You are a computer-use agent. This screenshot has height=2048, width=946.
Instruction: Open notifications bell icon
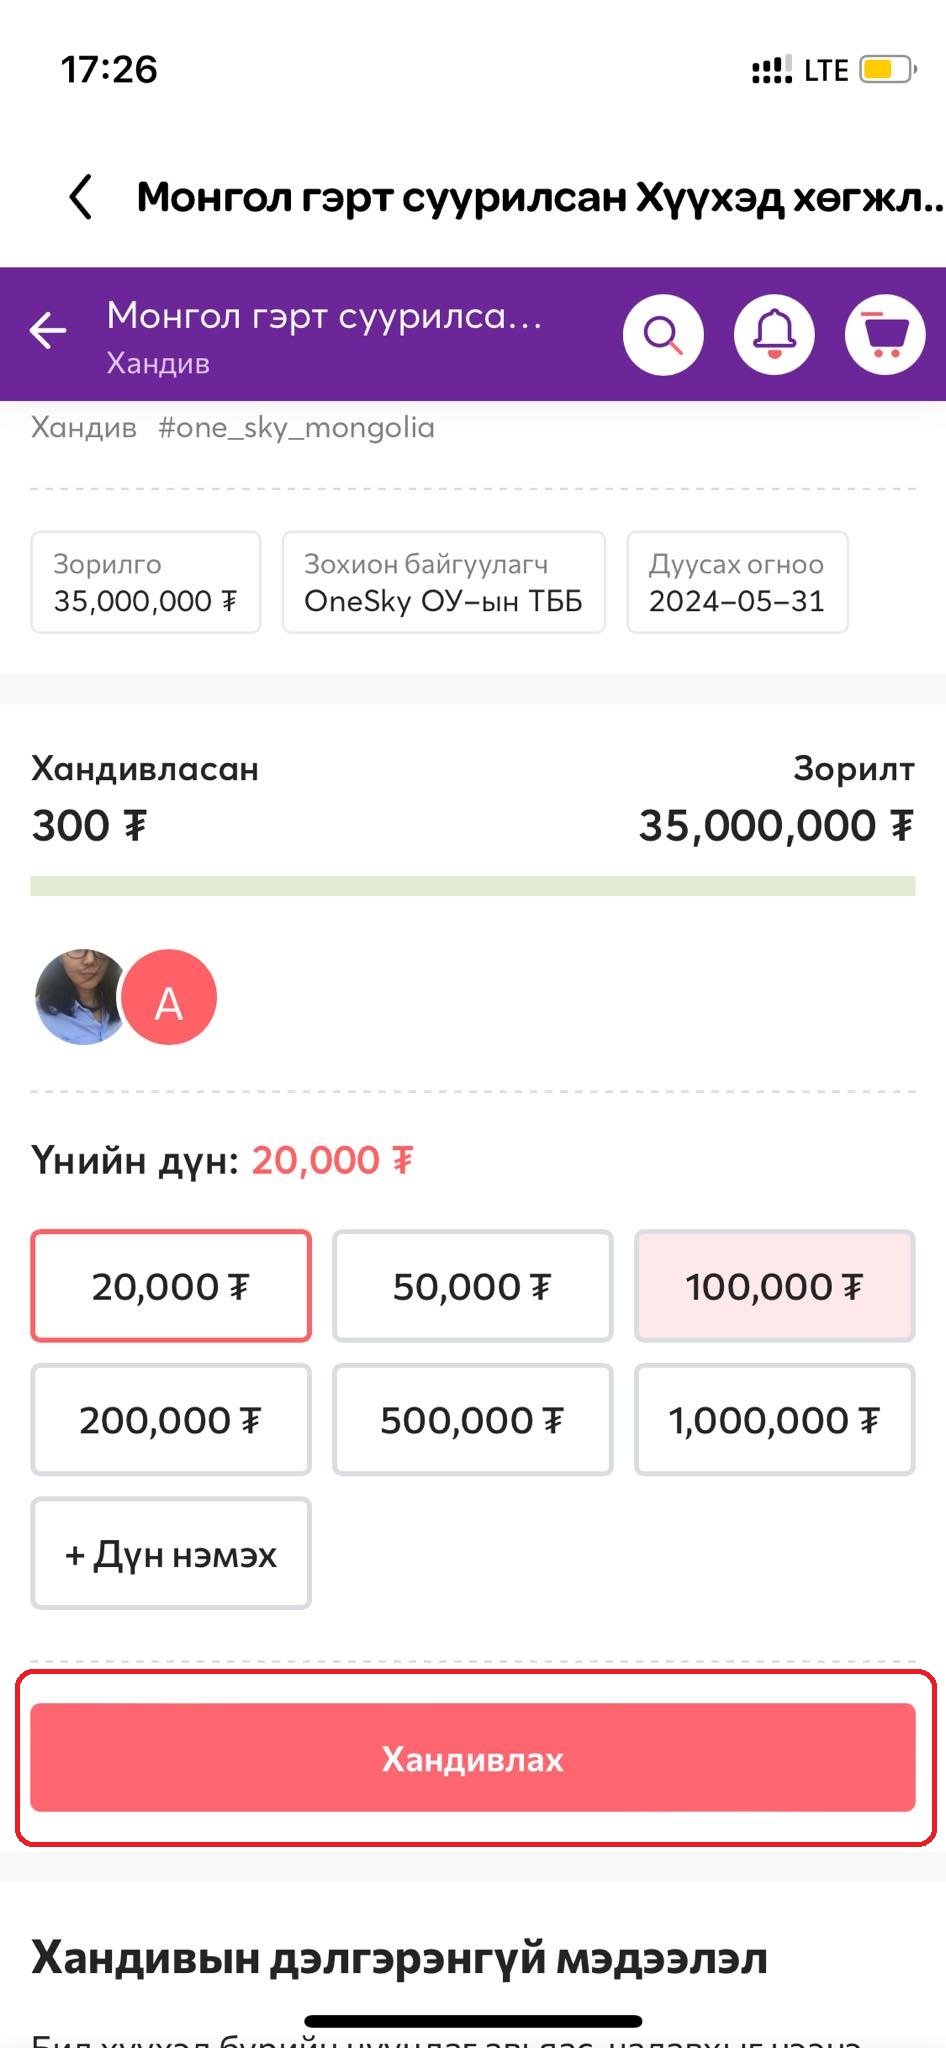click(x=774, y=335)
